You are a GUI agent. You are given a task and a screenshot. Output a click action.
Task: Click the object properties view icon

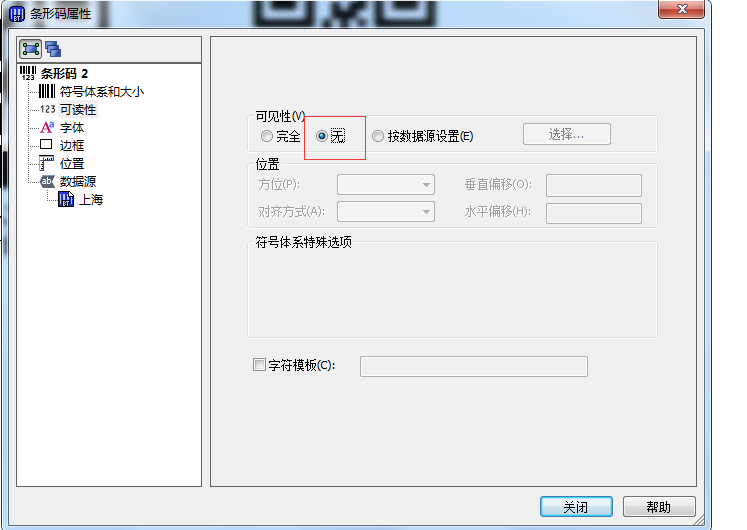[x=30, y=49]
